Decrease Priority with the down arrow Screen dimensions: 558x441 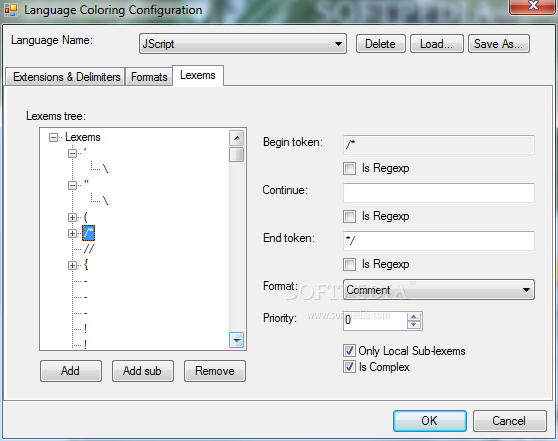(414, 324)
